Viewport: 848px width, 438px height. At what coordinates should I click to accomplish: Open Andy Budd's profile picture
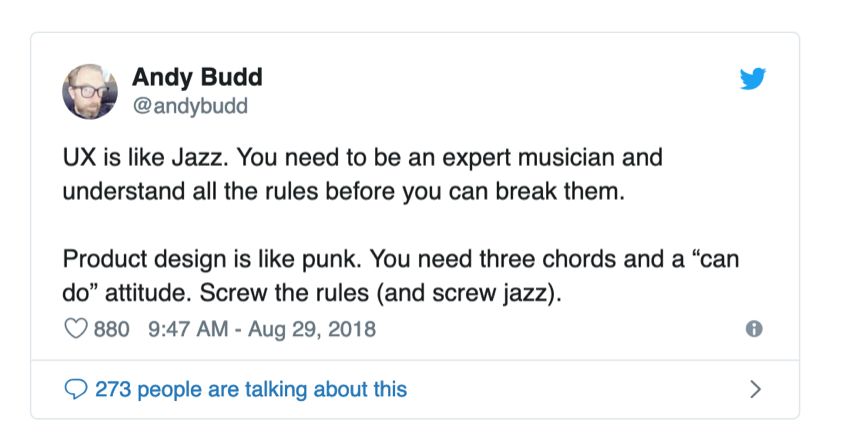tap(90, 91)
